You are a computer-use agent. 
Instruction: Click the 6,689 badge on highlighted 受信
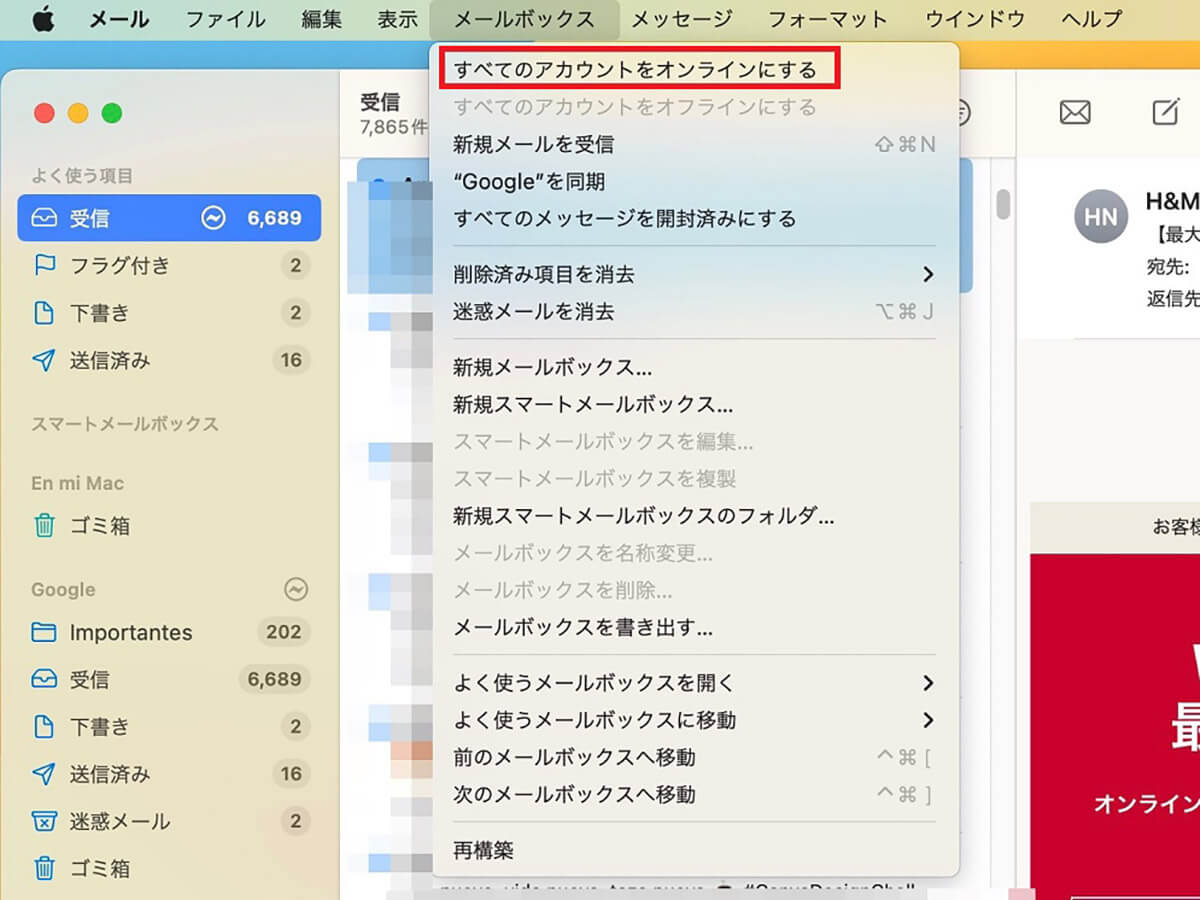click(274, 218)
